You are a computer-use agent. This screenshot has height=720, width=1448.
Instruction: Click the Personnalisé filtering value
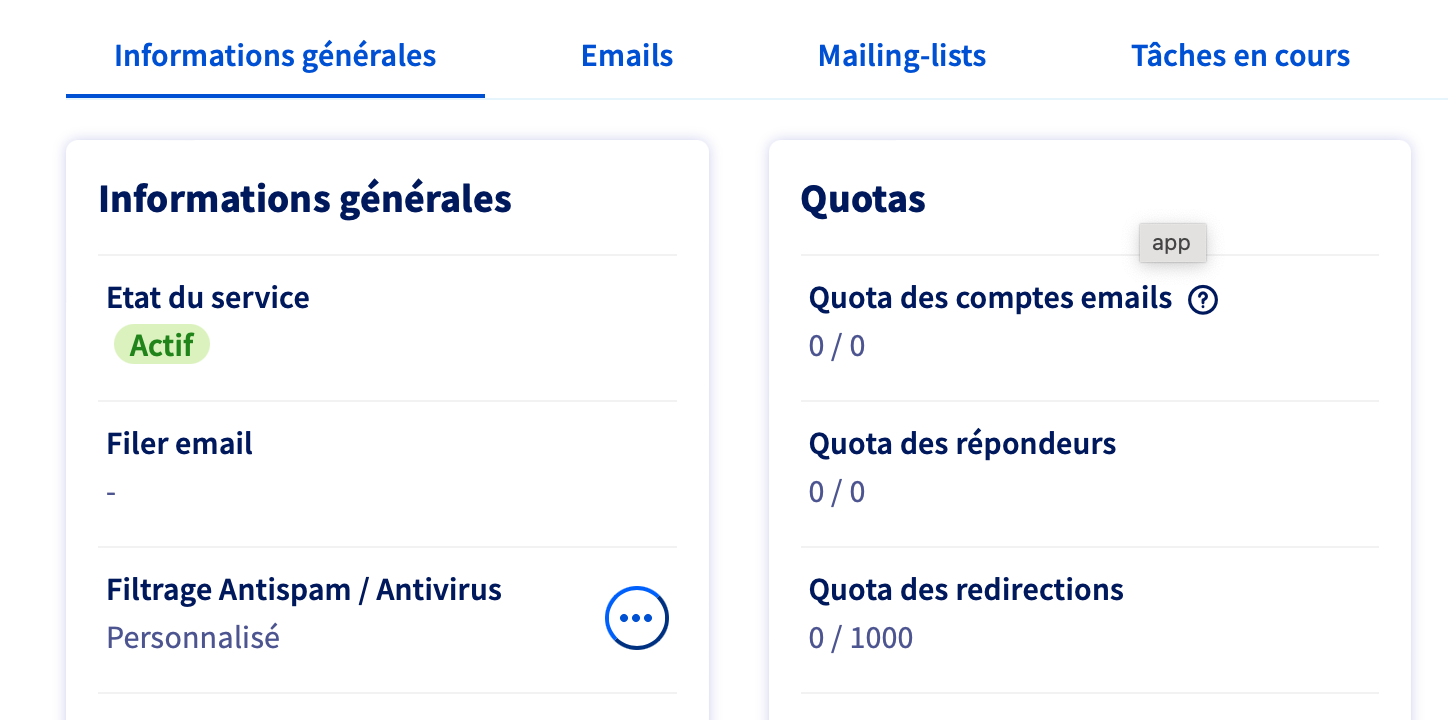pyautogui.click(x=193, y=637)
